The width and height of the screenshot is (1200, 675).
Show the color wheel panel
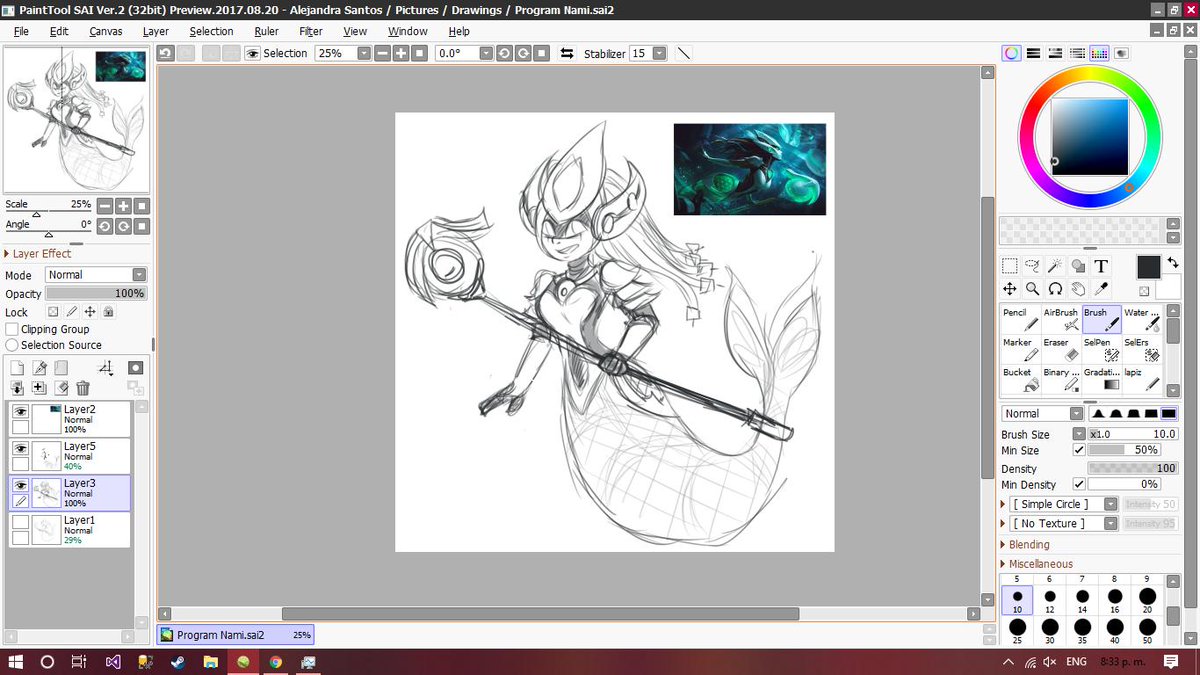(x=1012, y=53)
